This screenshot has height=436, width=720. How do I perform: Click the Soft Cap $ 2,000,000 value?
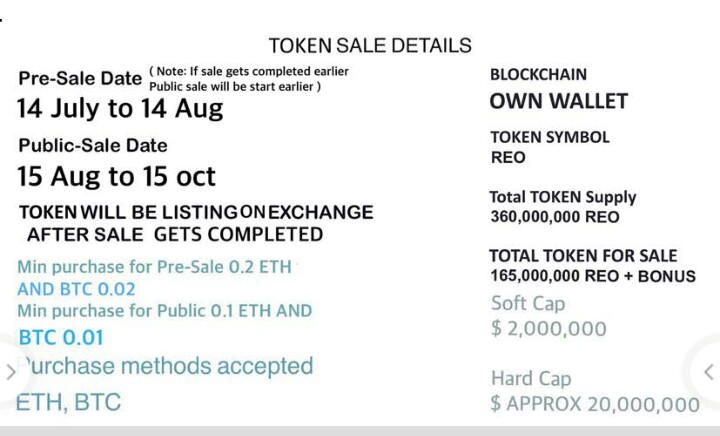pyautogui.click(x=549, y=329)
